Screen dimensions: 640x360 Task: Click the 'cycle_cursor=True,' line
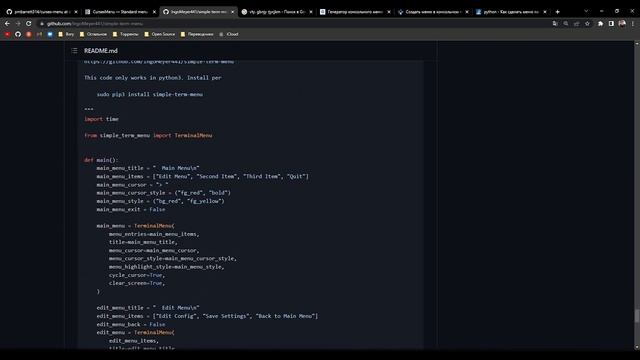[x=137, y=275]
